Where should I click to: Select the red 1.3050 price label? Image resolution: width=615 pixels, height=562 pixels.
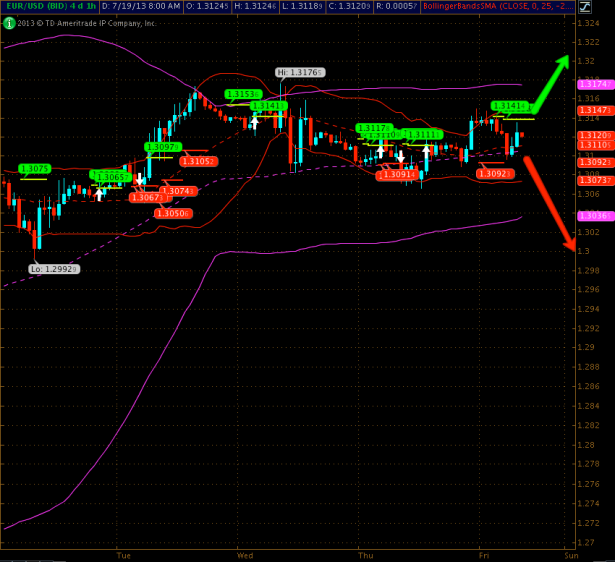[x=173, y=213]
